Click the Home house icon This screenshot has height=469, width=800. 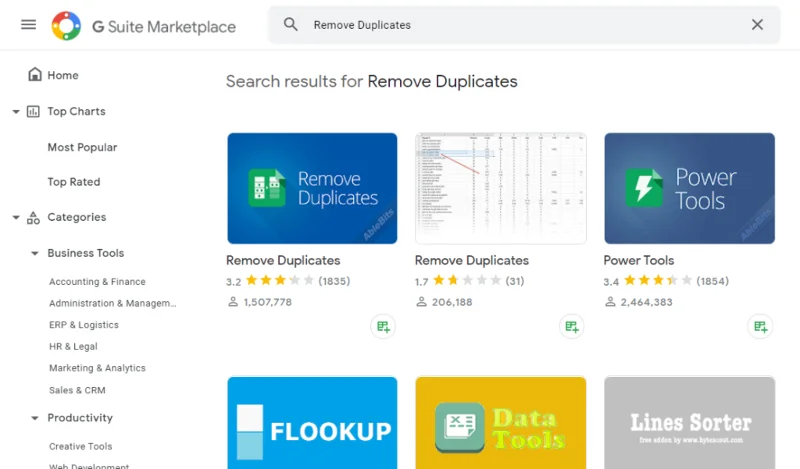[x=35, y=75]
